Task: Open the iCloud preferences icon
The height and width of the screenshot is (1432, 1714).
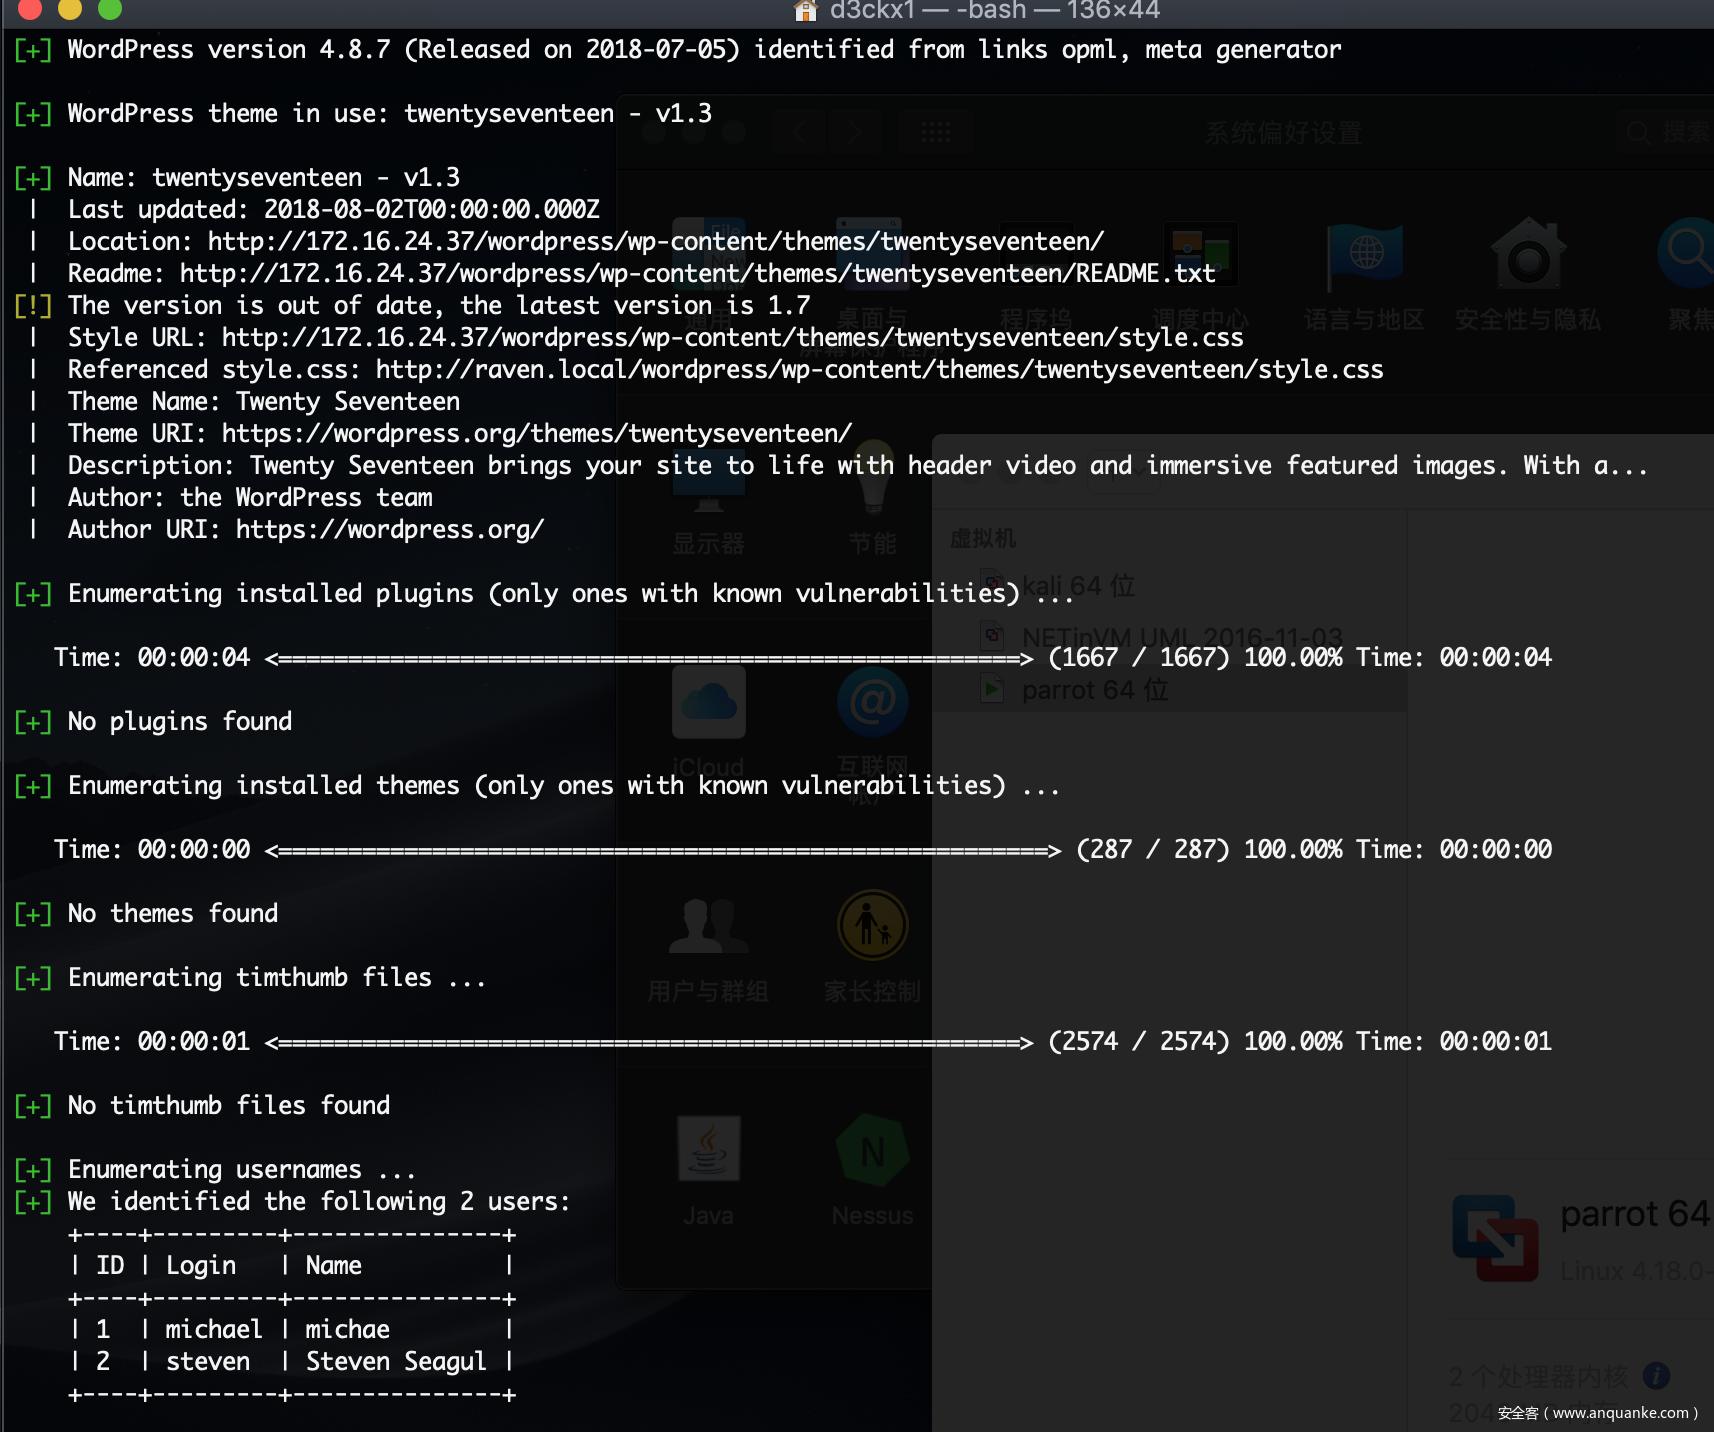Action: [709, 702]
